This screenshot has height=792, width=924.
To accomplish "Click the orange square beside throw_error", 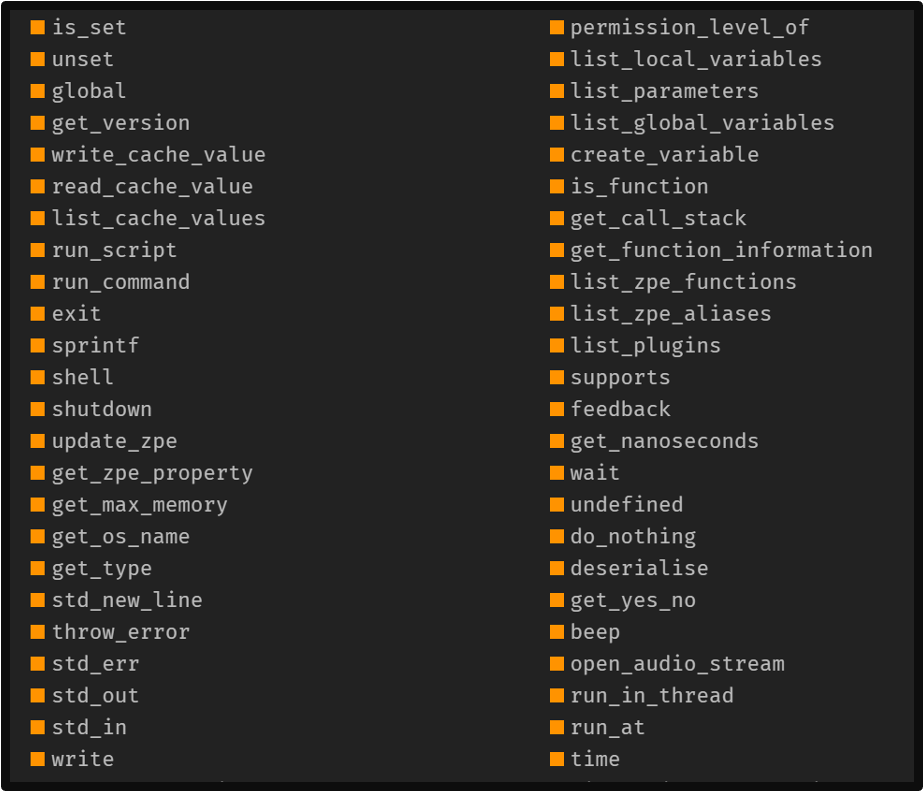I will pos(38,632).
